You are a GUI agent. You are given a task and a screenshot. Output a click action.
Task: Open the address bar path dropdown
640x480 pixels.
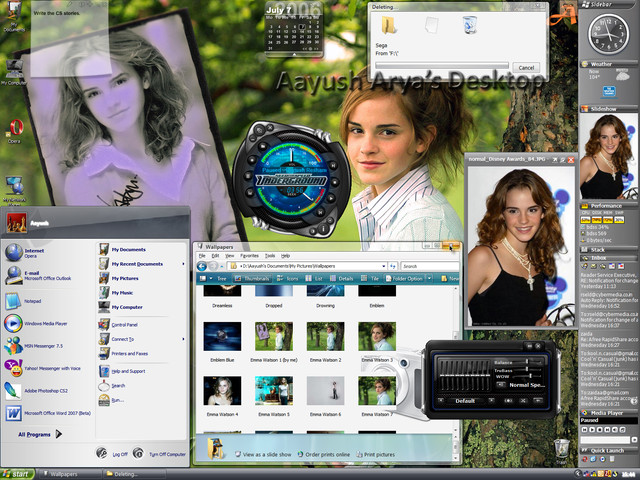click(384, 266)
